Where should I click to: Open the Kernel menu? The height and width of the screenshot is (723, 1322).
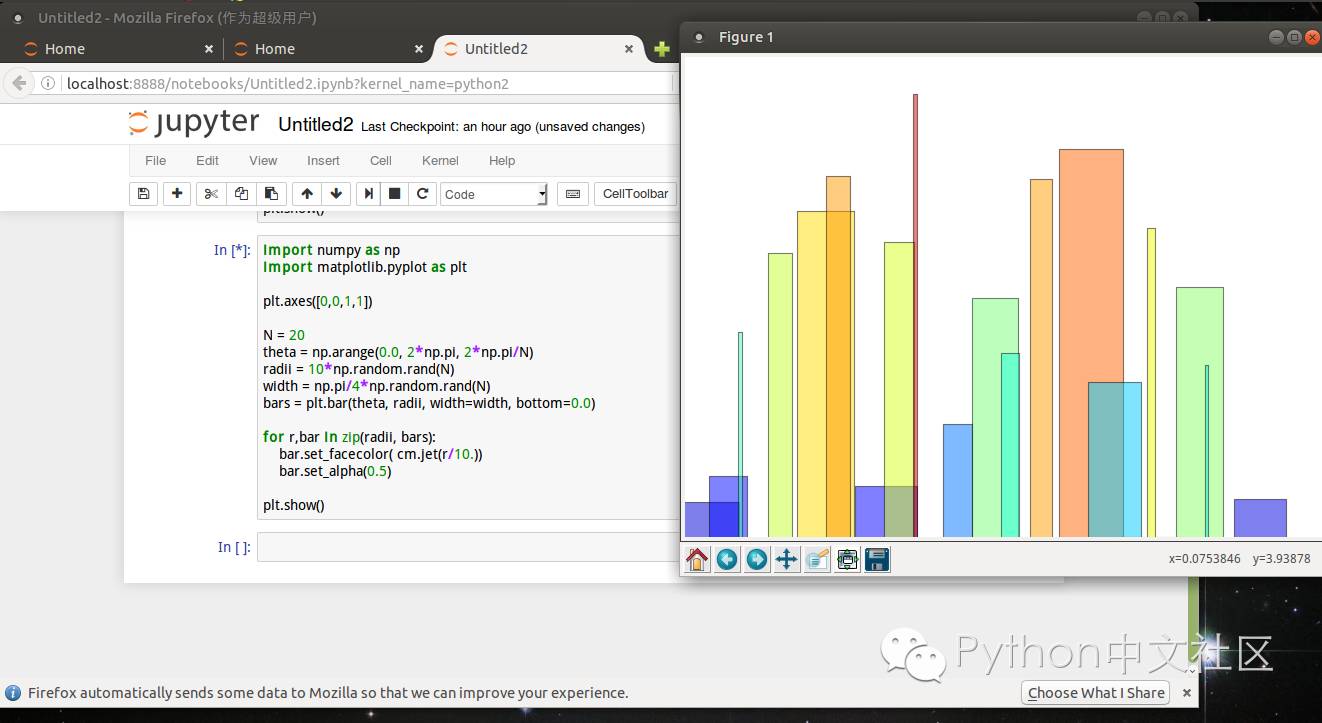440,160
